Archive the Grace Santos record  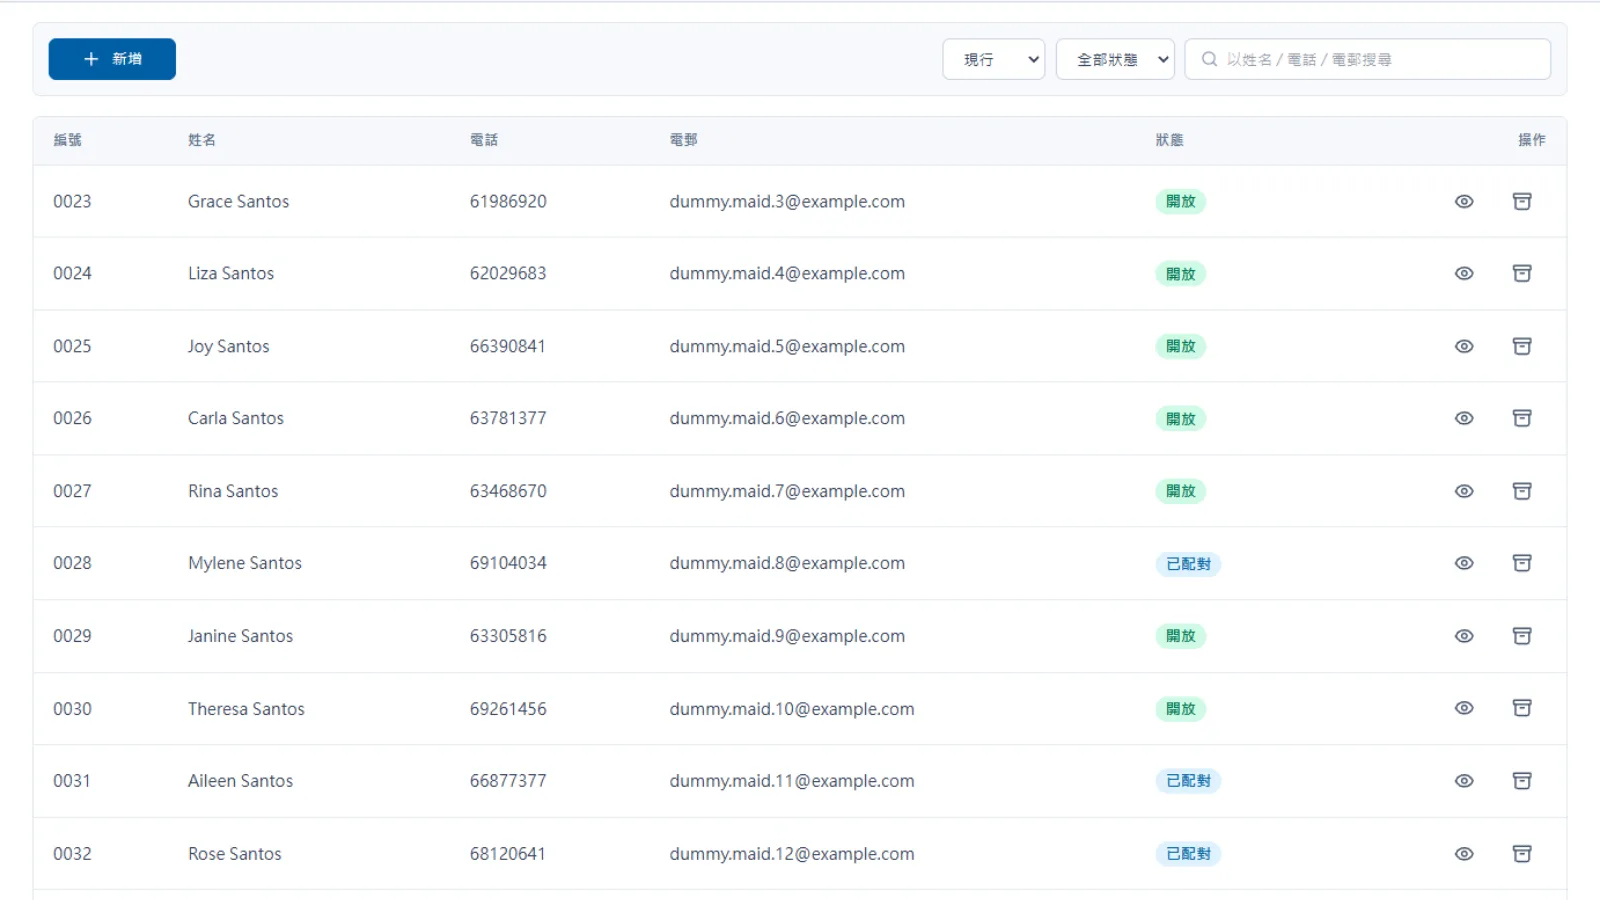coord(1522,201)
